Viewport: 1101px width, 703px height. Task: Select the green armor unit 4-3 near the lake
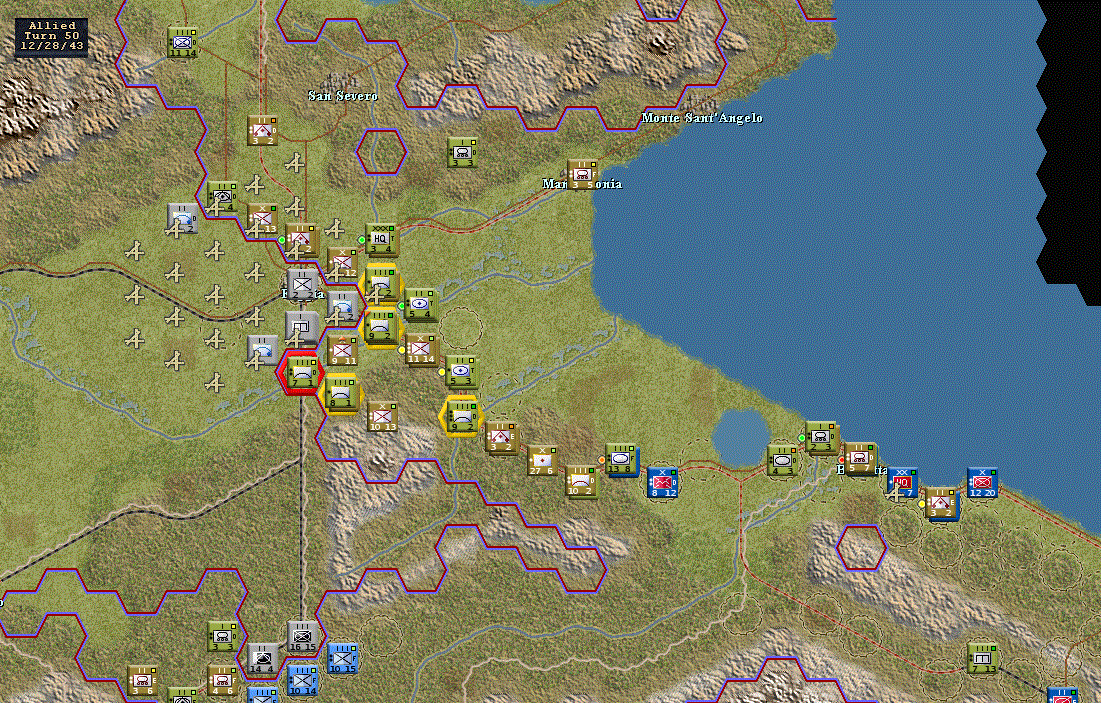(x=782, y=460)
